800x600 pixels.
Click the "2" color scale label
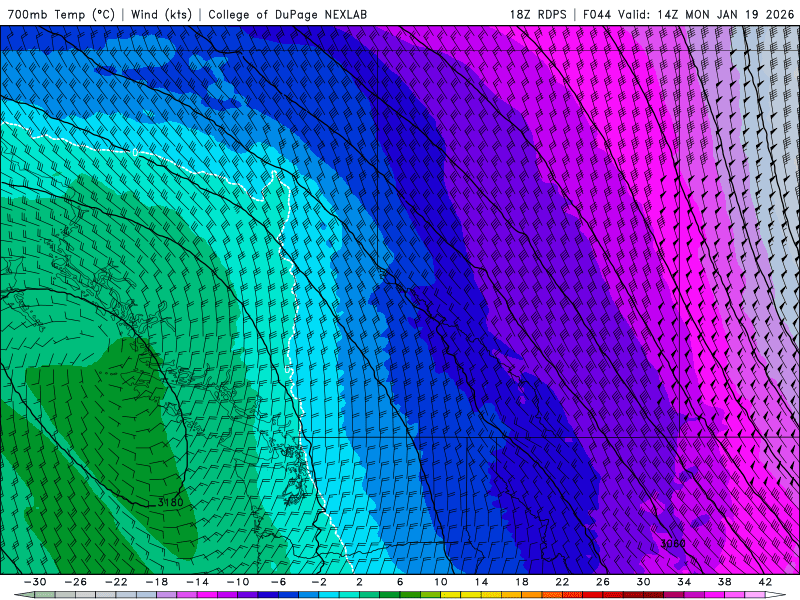click(359, 582)
